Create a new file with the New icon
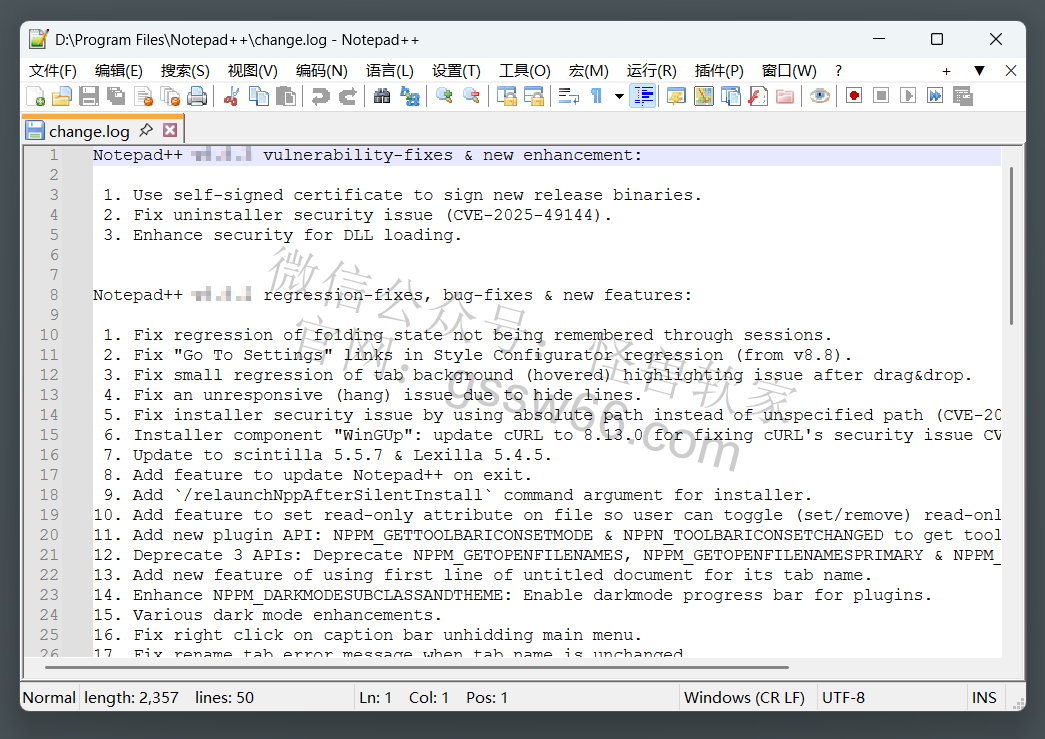Image resolution: width=1045 pixels, height=739 pixels. [x=35, y=97]
